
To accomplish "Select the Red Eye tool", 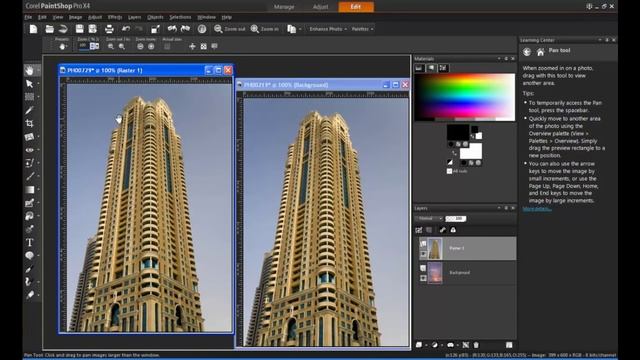I will coord(29,150).
